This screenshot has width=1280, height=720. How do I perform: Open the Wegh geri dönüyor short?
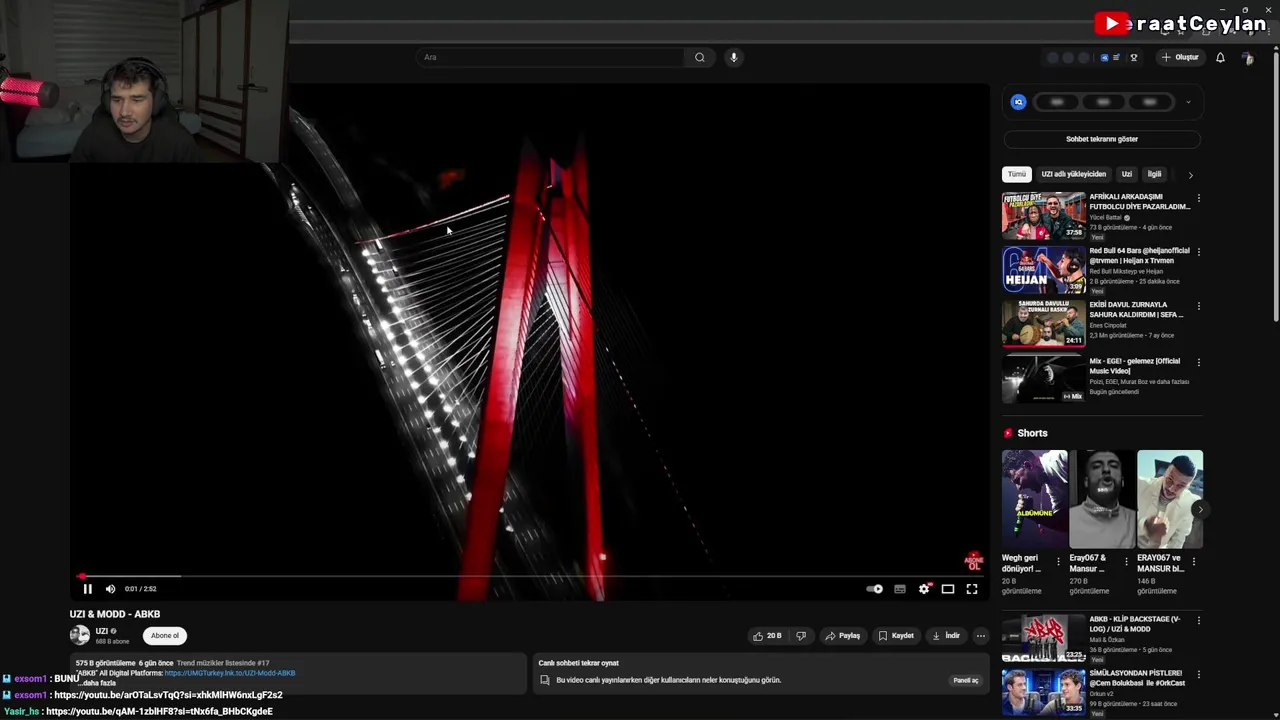click(1035, 499)
